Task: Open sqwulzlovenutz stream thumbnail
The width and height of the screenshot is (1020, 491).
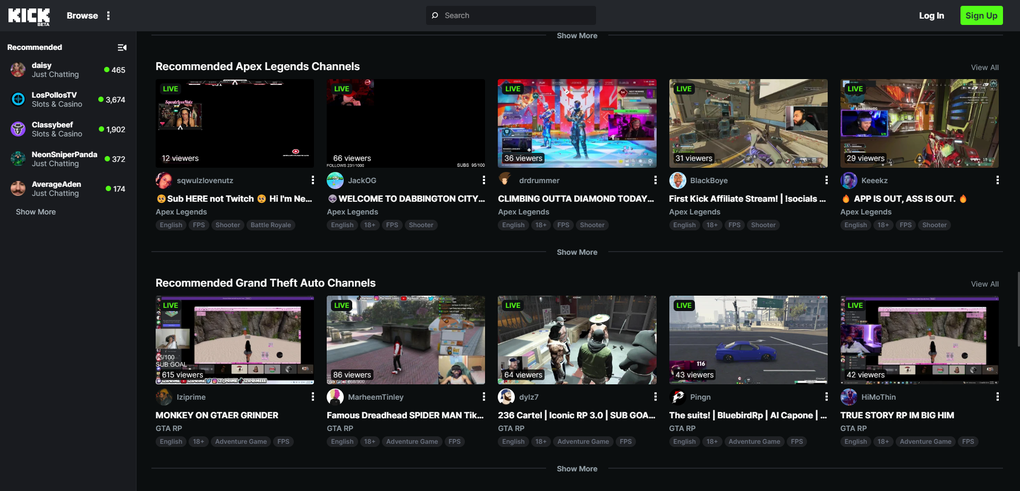Action: pos(235,124)
